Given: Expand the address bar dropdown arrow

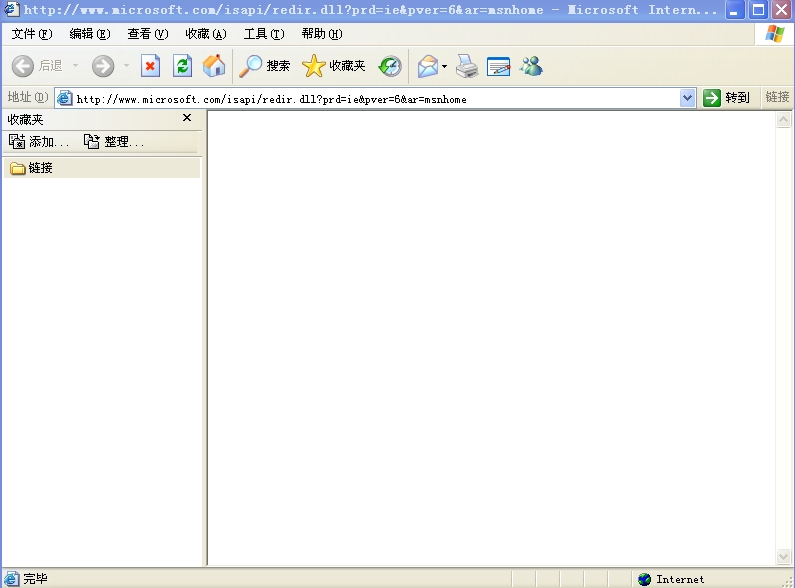Looking at the screenshot, I should tap(687, 98).
